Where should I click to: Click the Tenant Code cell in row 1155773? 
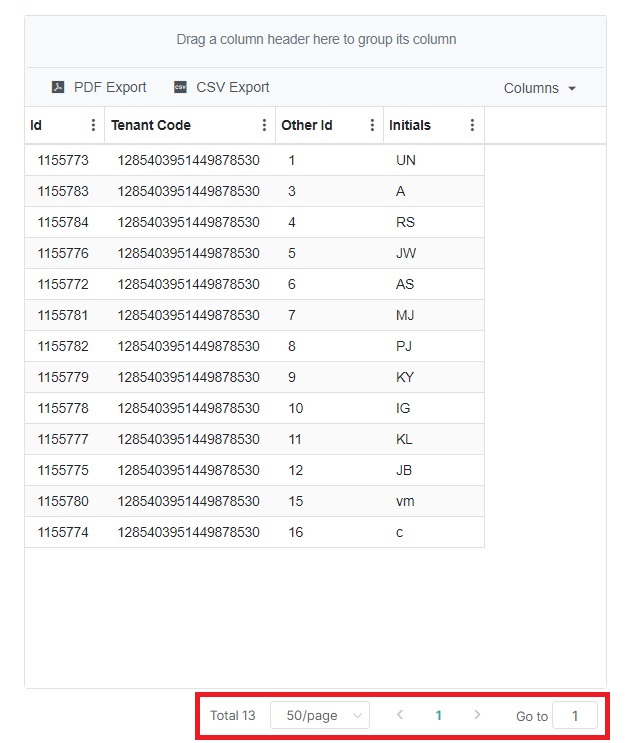point(190,160)
